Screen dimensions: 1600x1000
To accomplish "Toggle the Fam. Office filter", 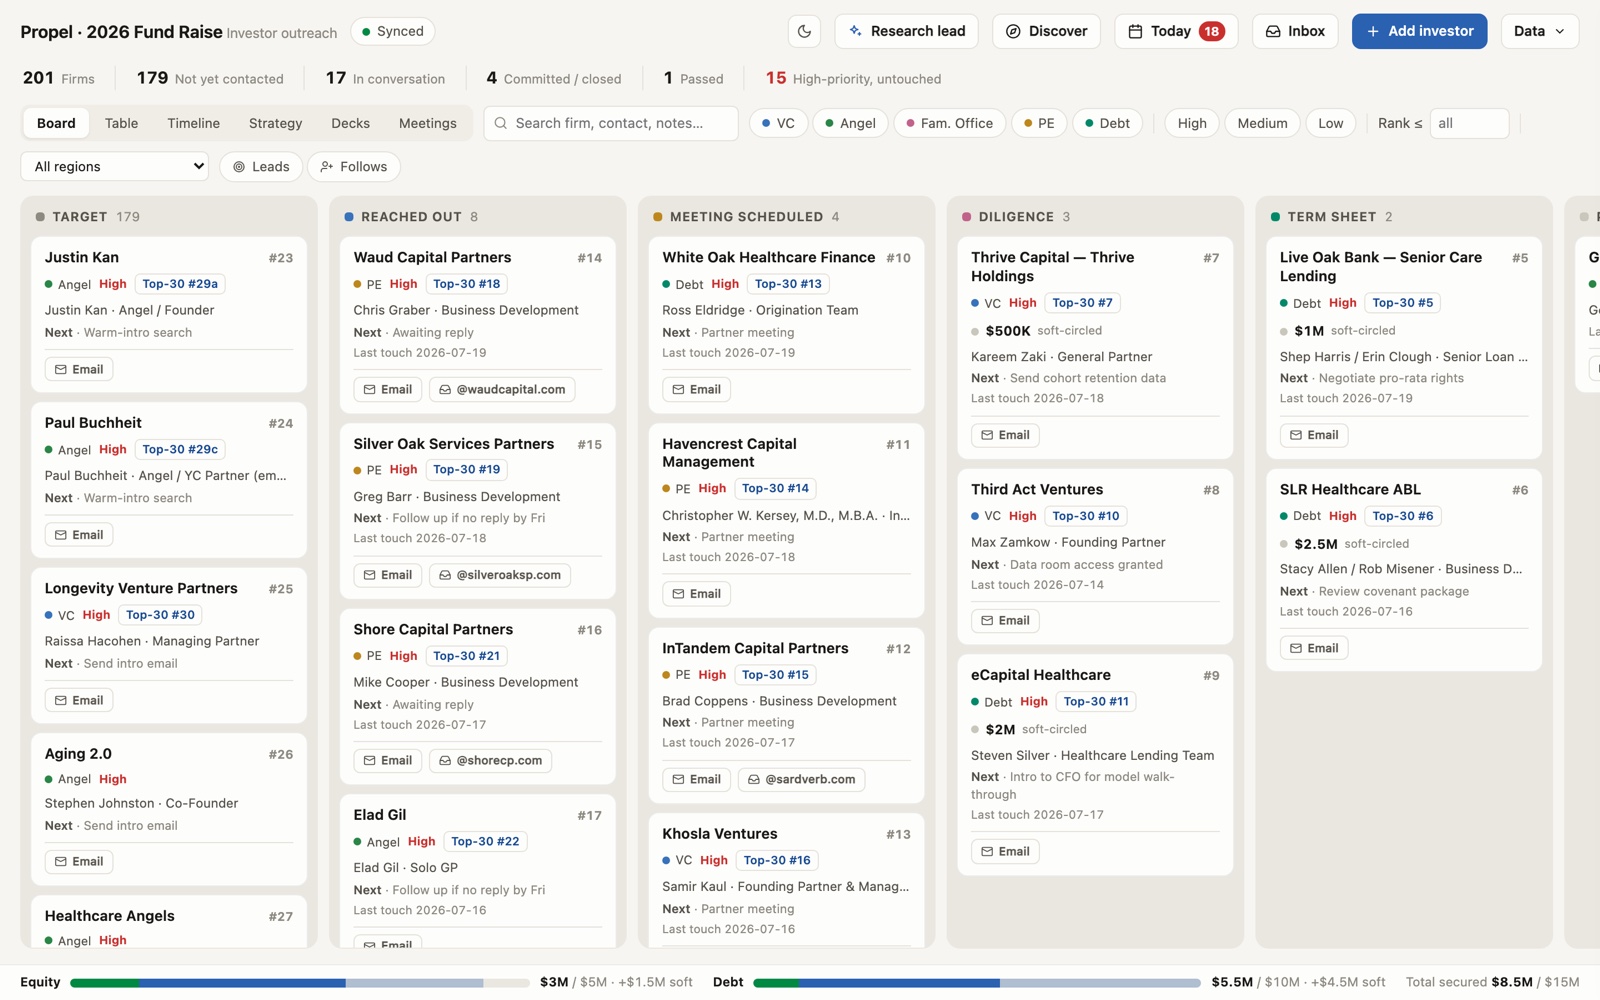I will coord(949,123).
